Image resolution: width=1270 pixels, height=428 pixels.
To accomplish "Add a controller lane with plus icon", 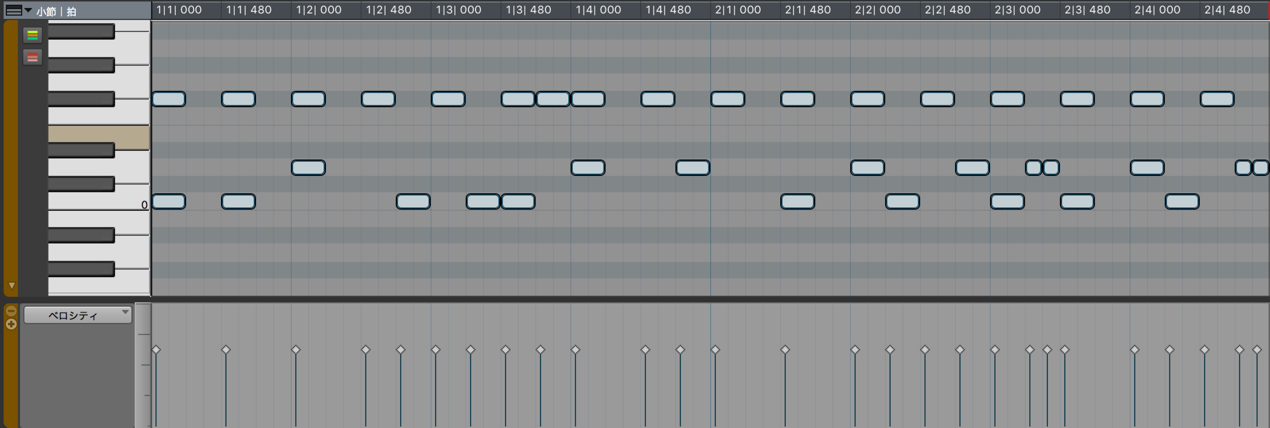I will (x=11, y=324).
